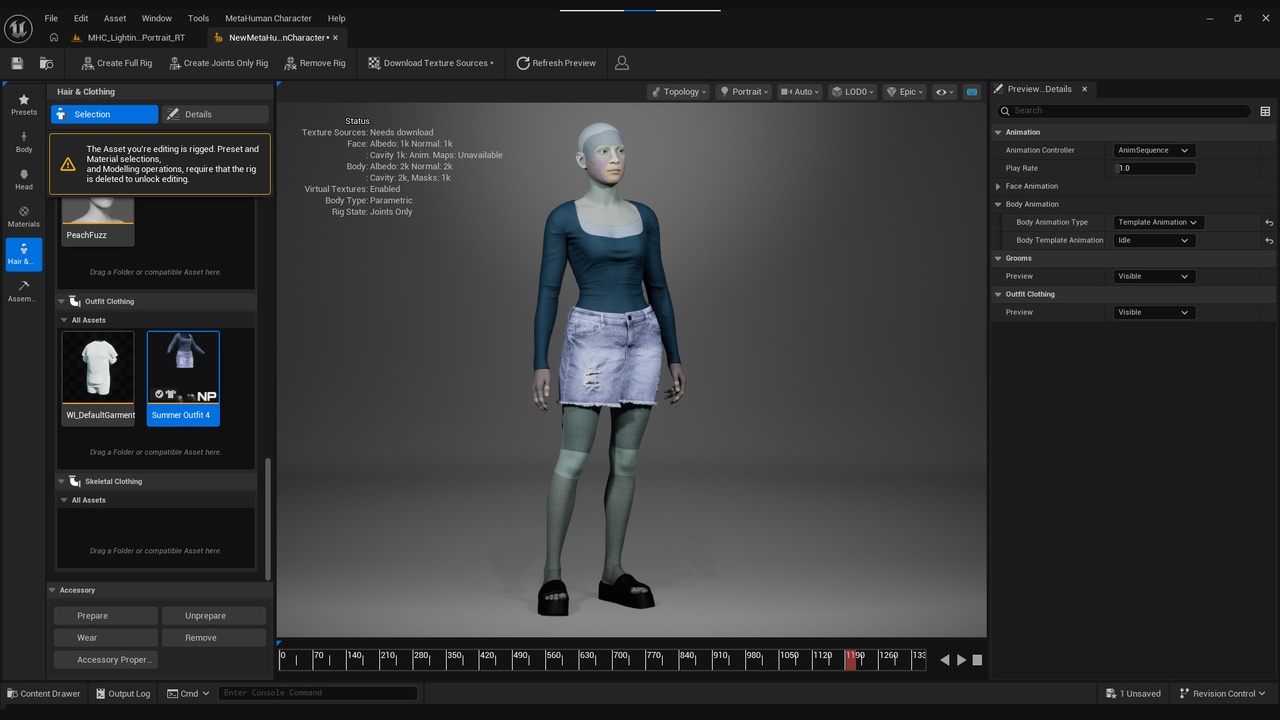Select the Hair & Clothing sidebar section

[x=24, y=254]
